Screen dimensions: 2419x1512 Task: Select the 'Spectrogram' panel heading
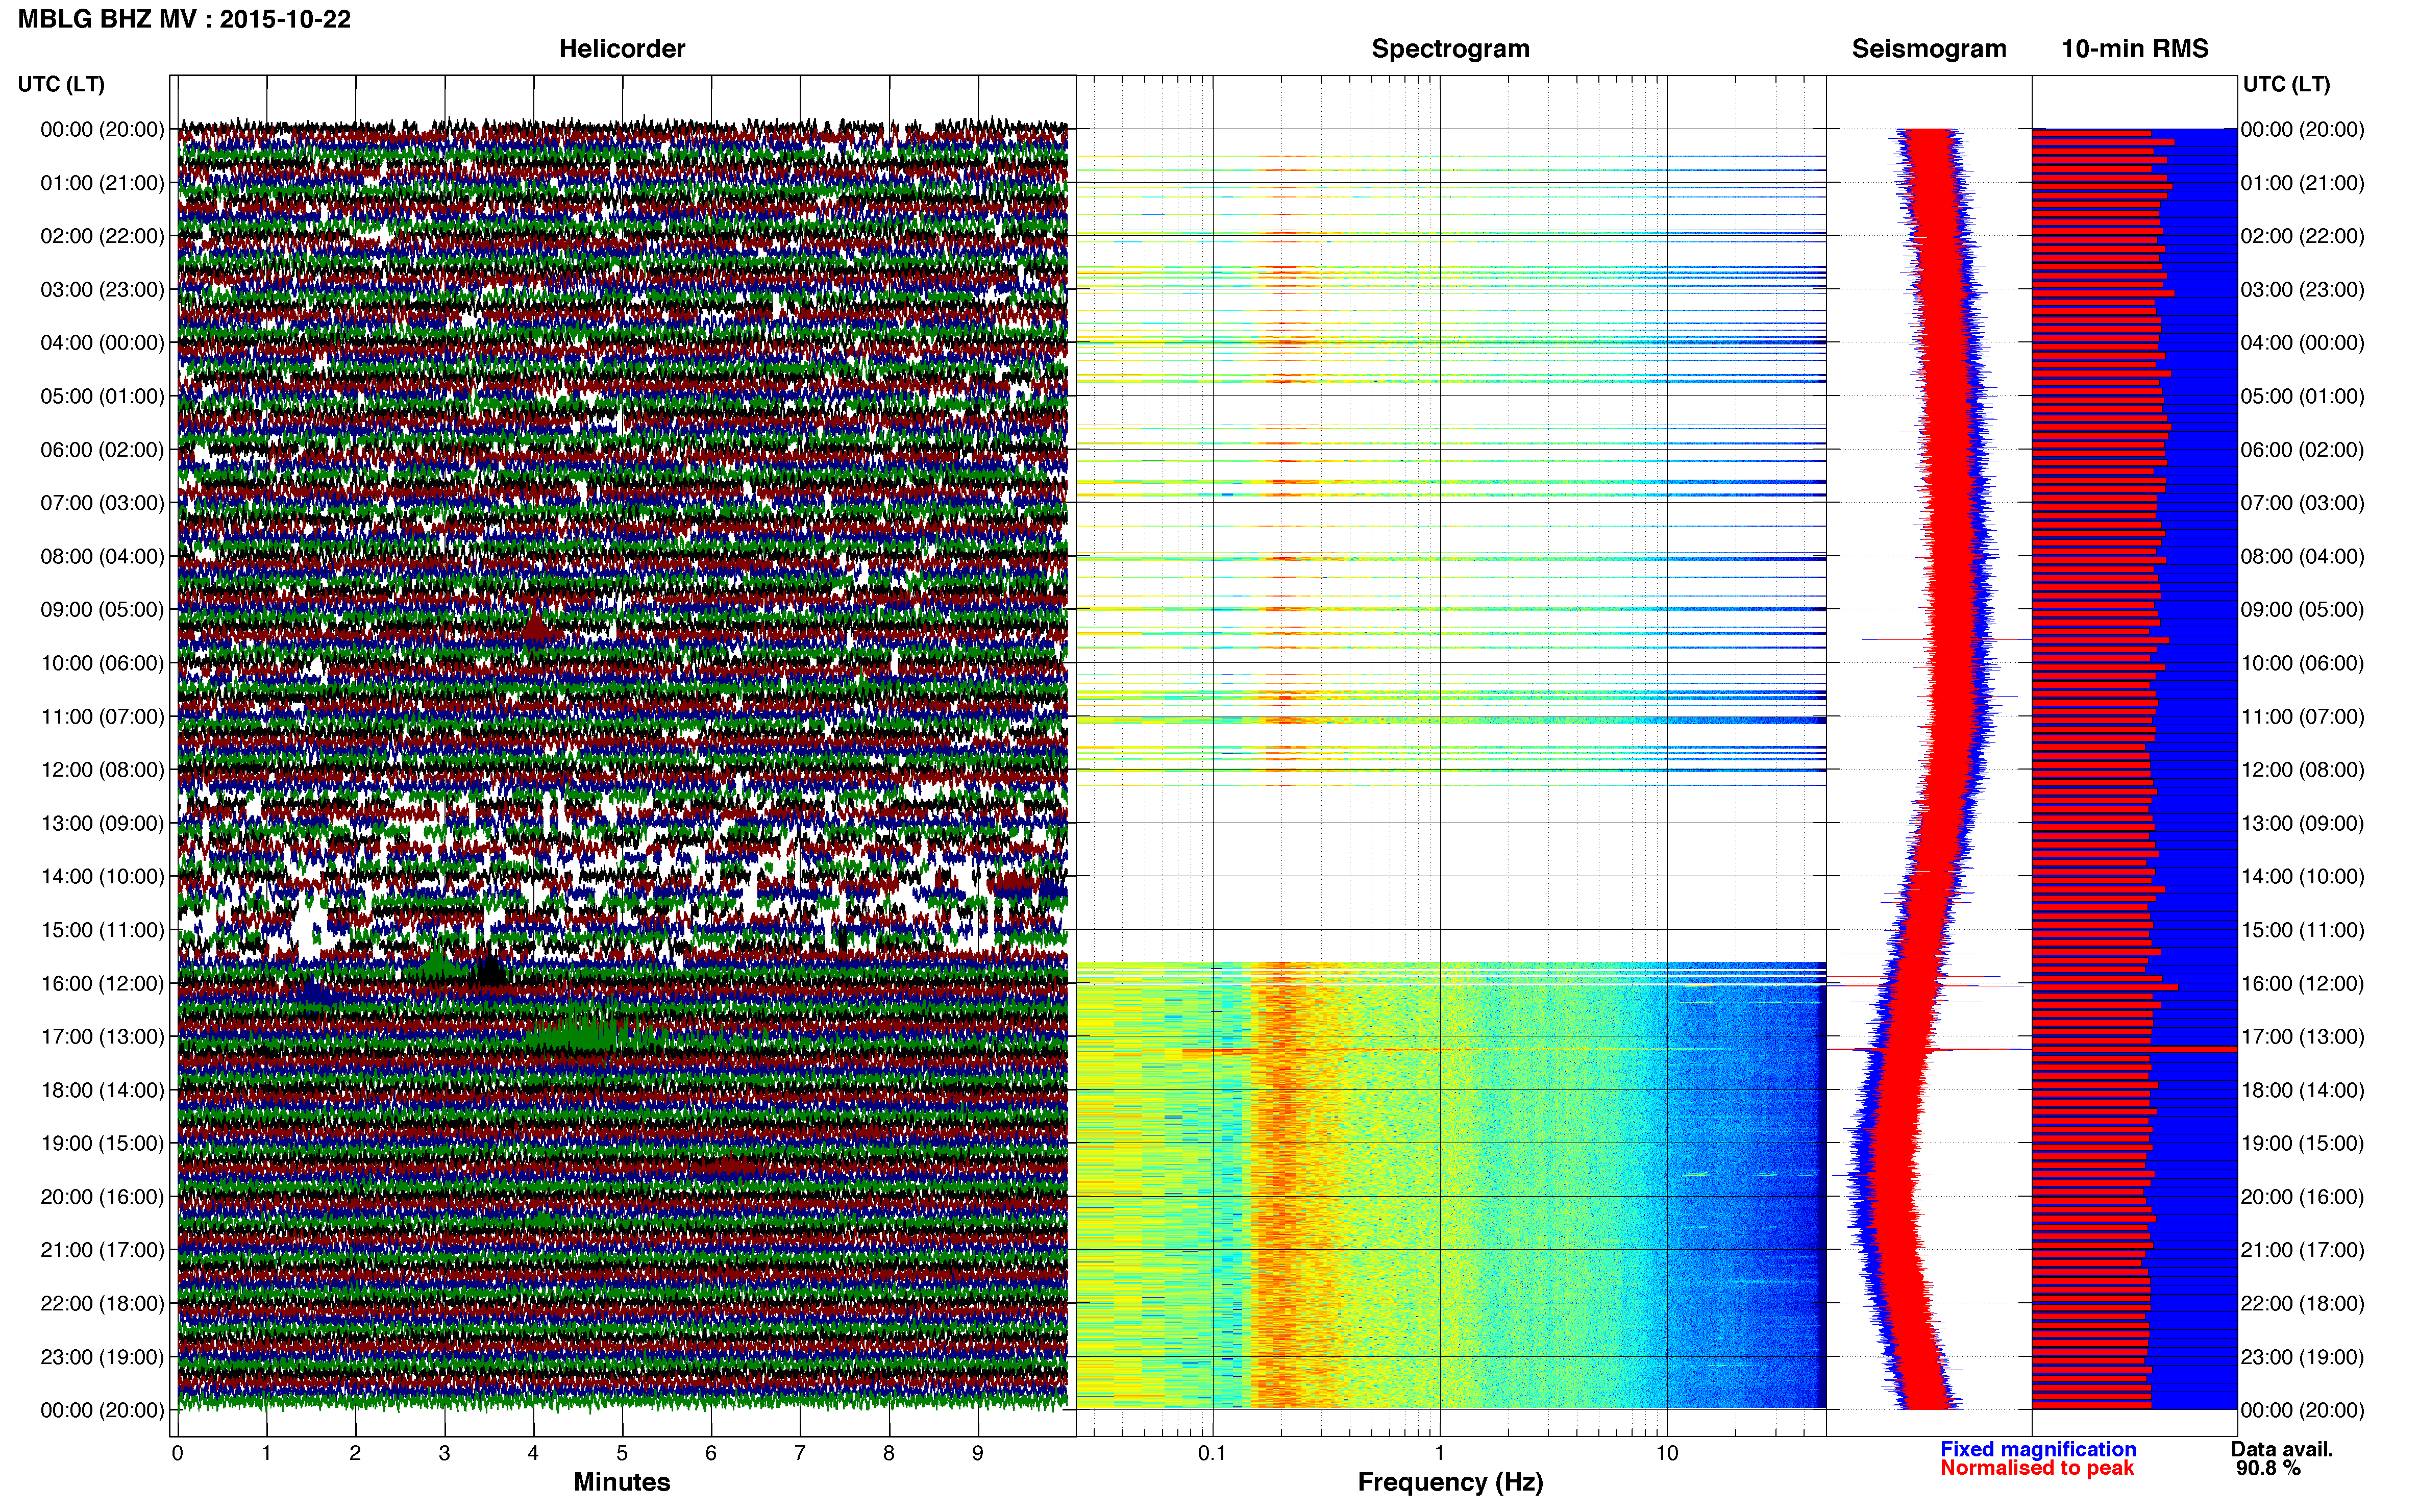coord(1450,49)
